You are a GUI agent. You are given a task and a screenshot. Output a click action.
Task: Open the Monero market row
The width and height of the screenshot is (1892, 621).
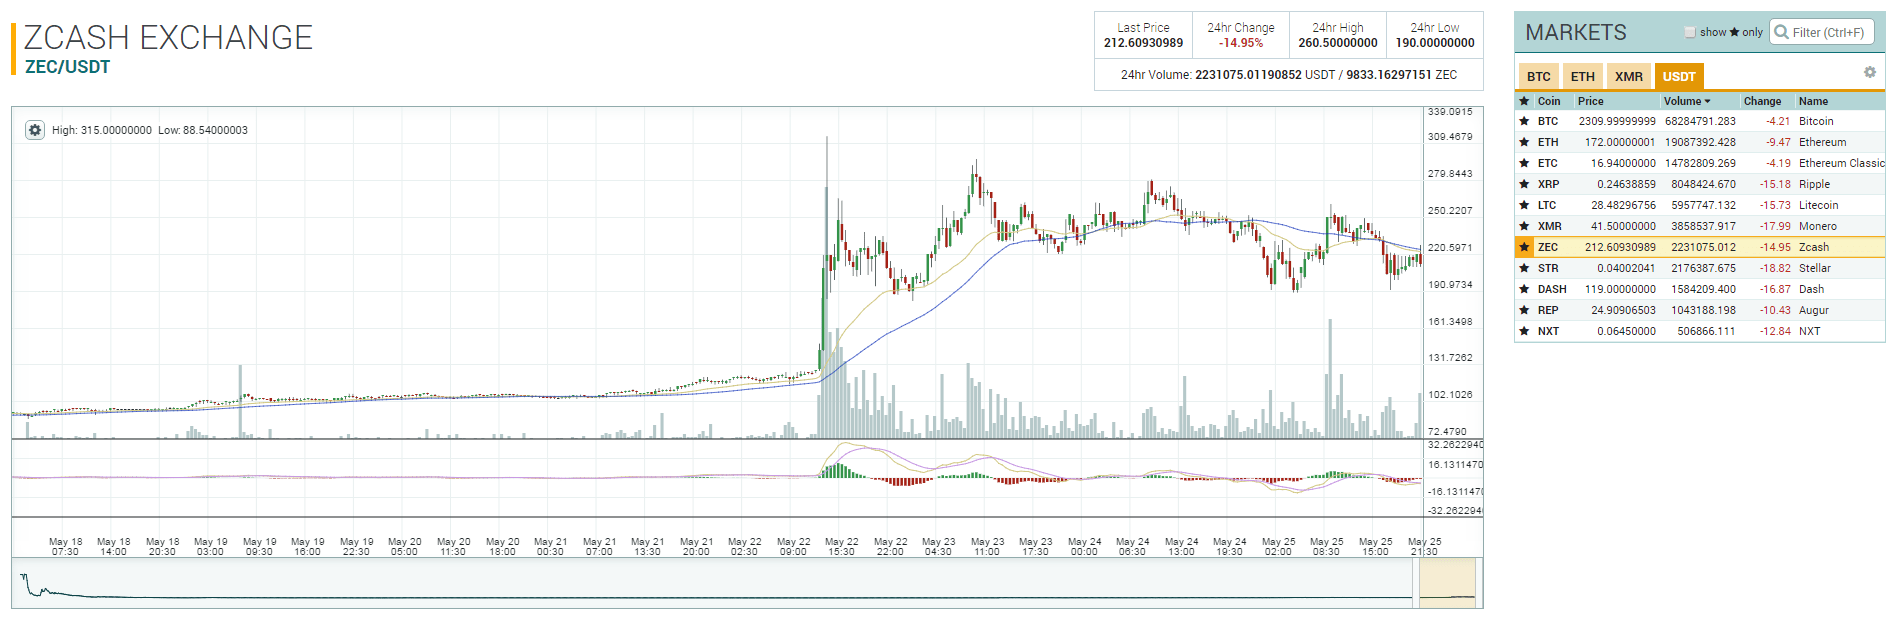click(x=1699, y=226)
